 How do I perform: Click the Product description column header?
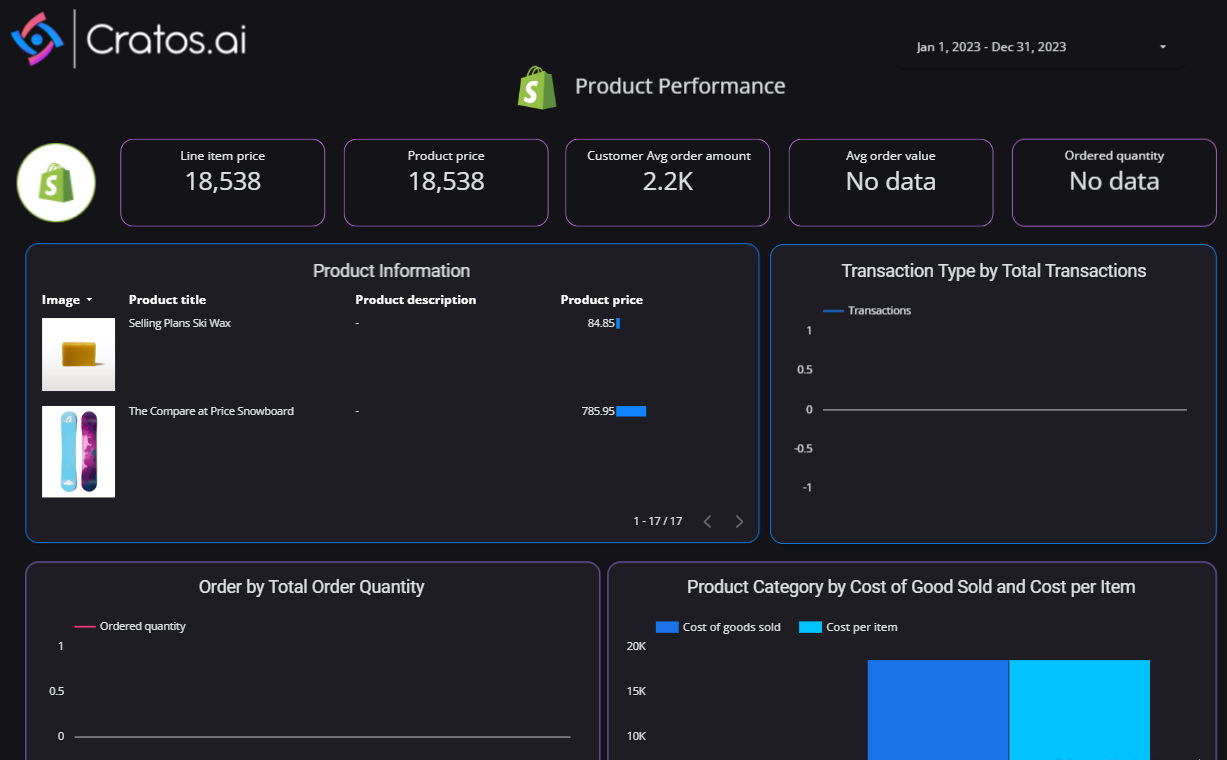coord(415,300)
